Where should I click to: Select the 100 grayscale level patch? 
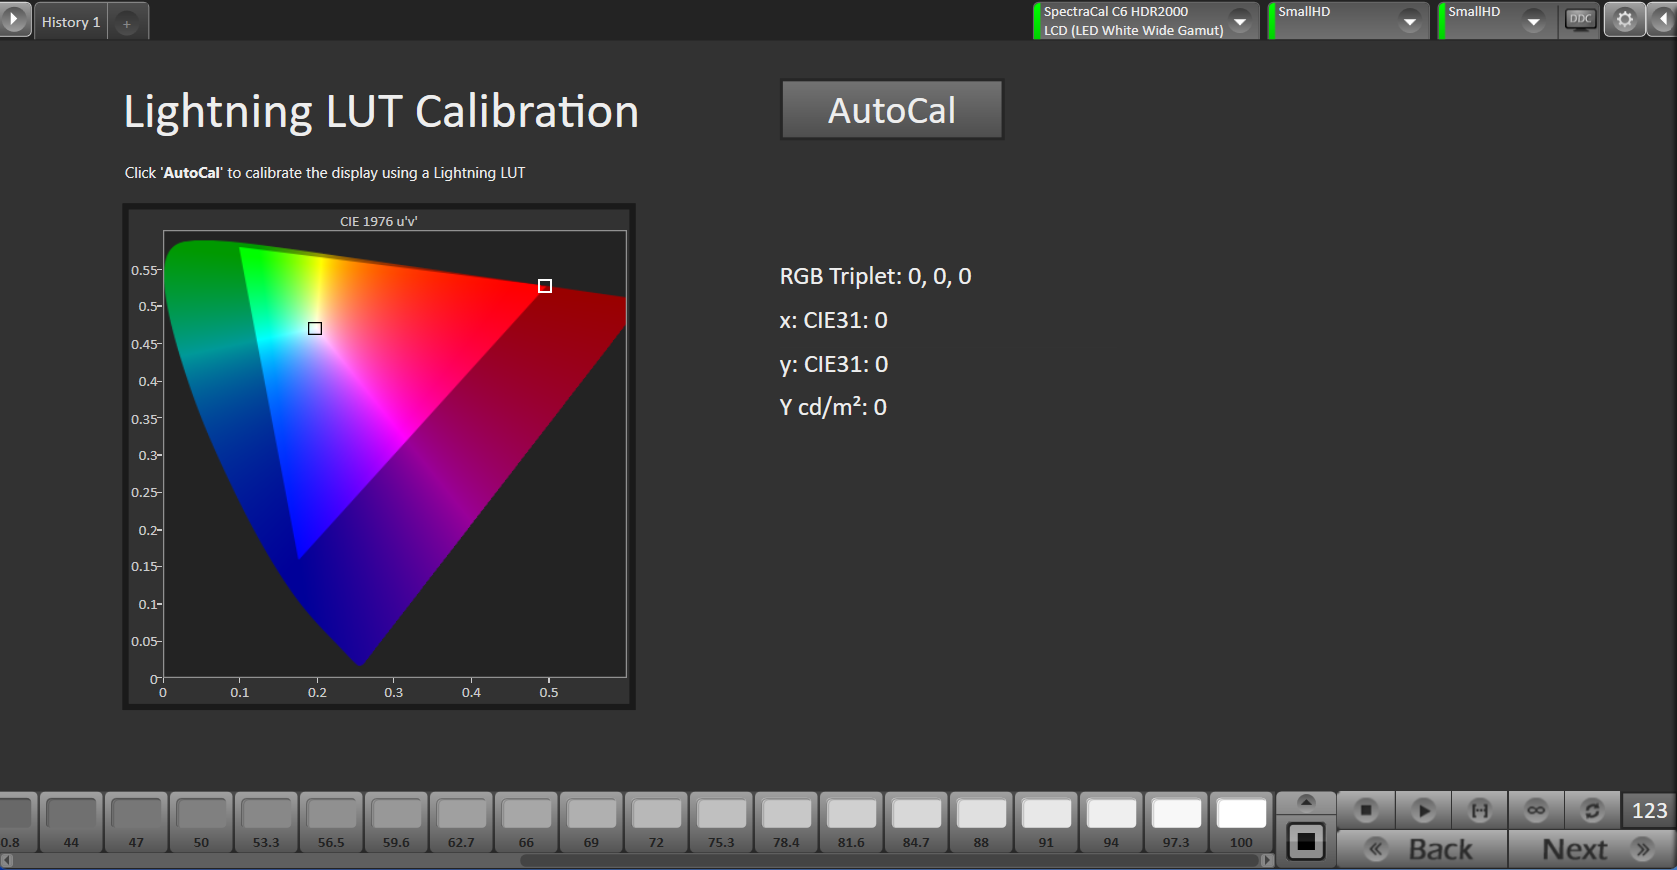click(1241, 822)
